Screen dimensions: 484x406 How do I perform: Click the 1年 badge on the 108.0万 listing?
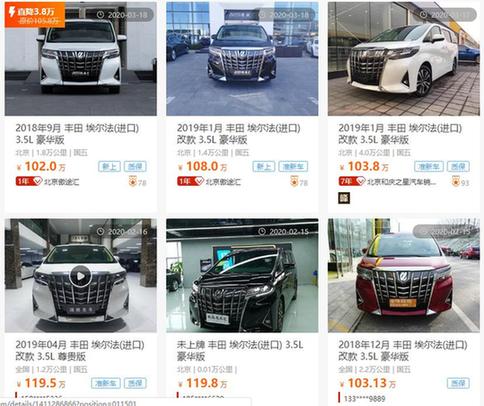point(190,181)
